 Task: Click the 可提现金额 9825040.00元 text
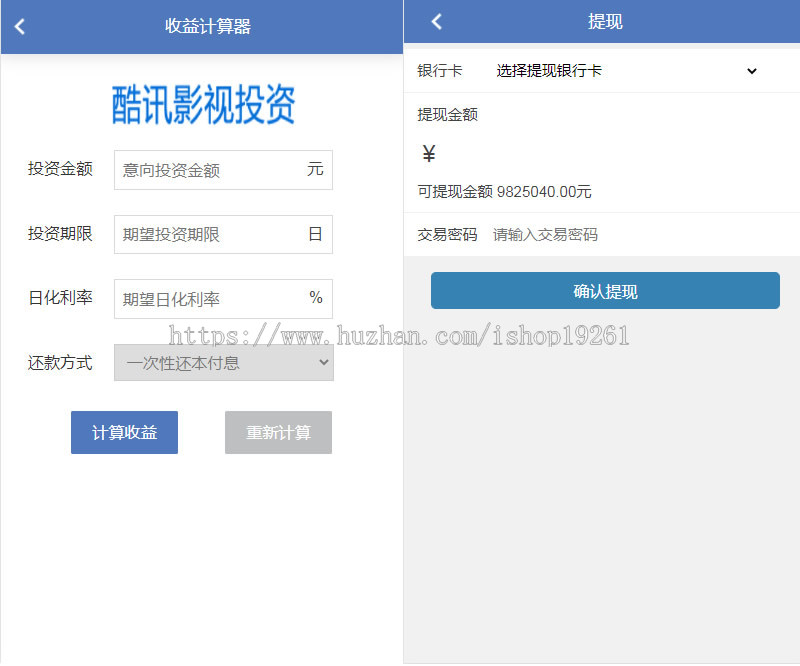[505, 192]
